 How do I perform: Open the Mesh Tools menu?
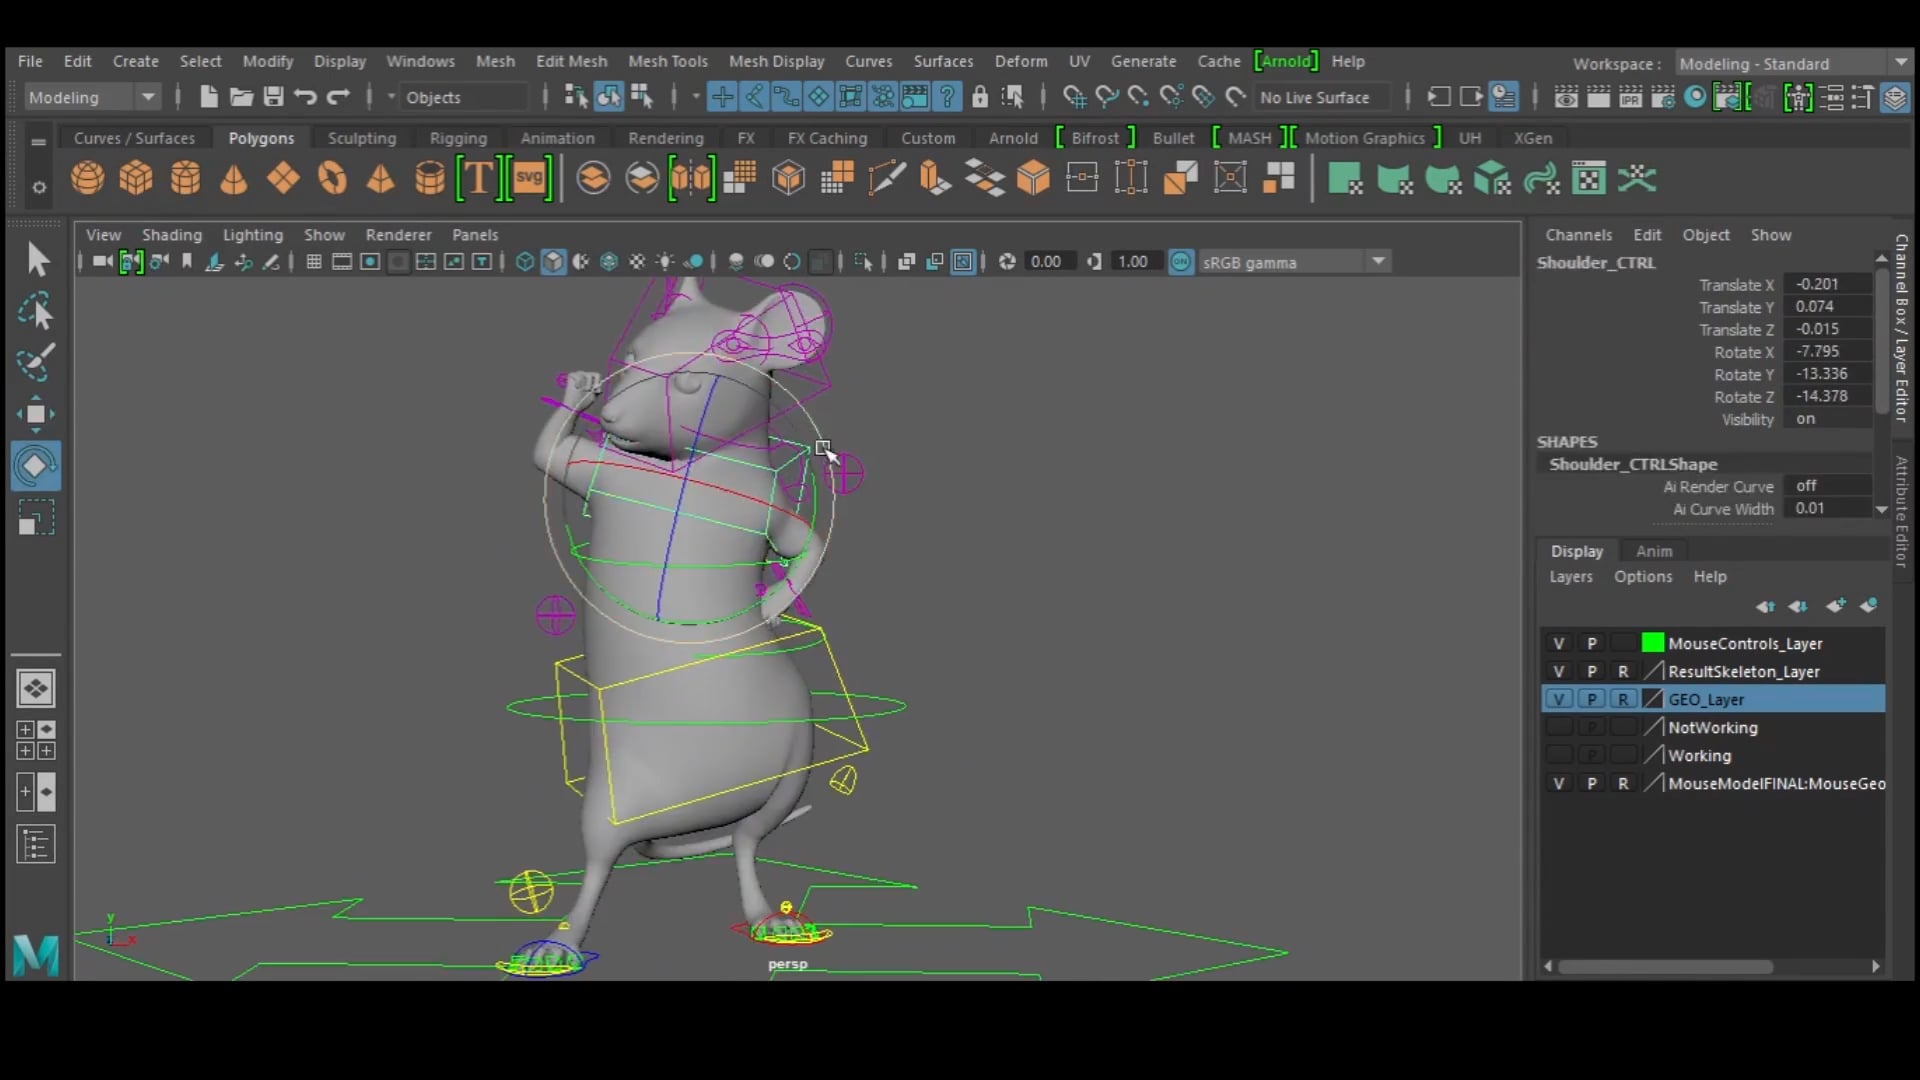click(x=667, y=61)
